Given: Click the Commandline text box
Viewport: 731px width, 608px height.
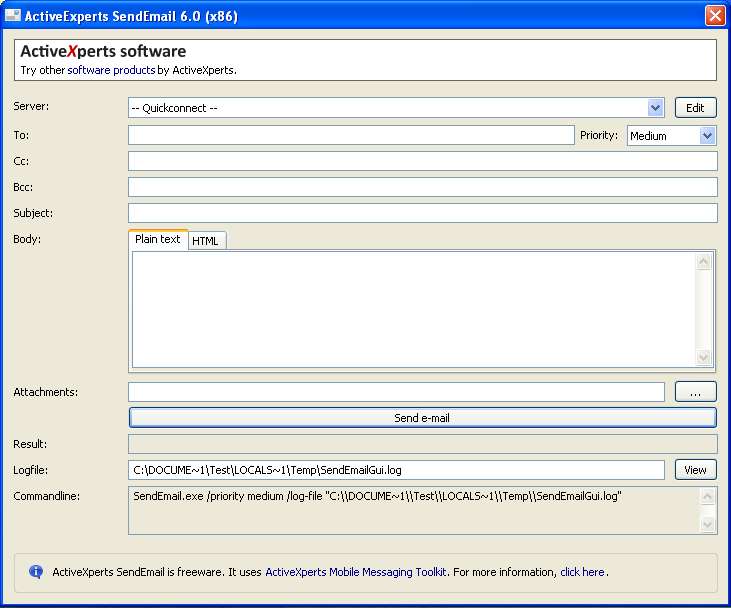Looking at the screenshot, I should pos(414,510).
